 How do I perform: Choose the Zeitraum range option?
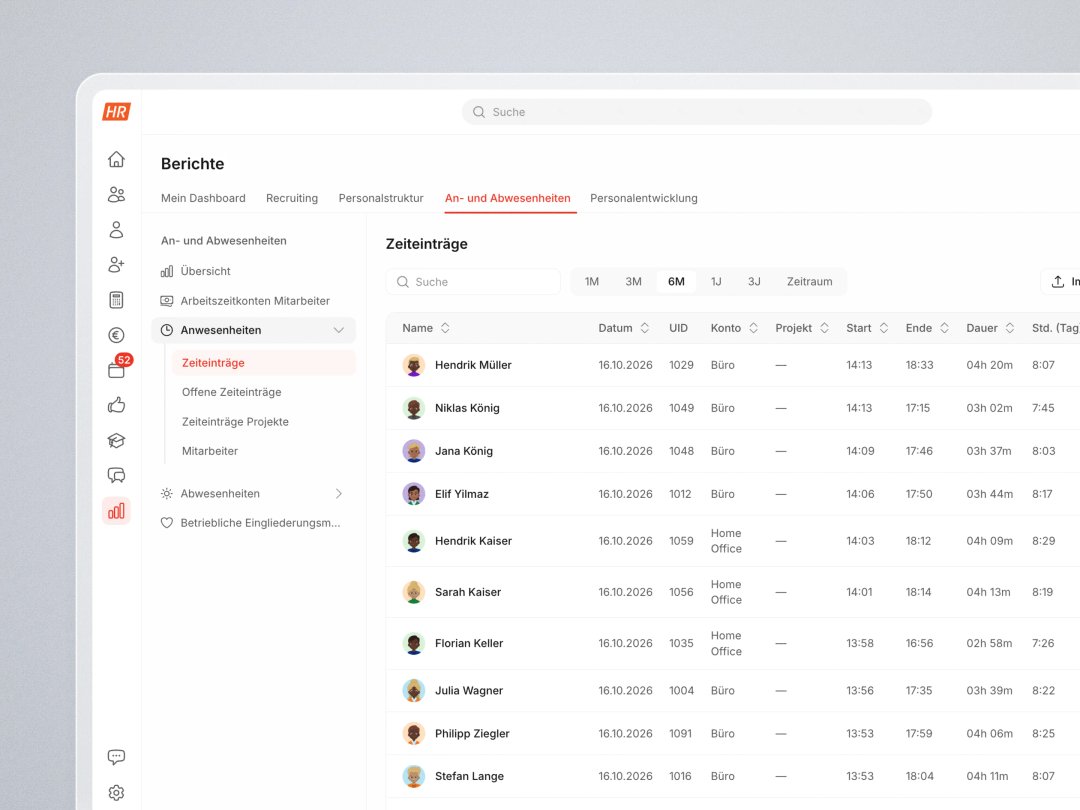[x=809, y=282]
